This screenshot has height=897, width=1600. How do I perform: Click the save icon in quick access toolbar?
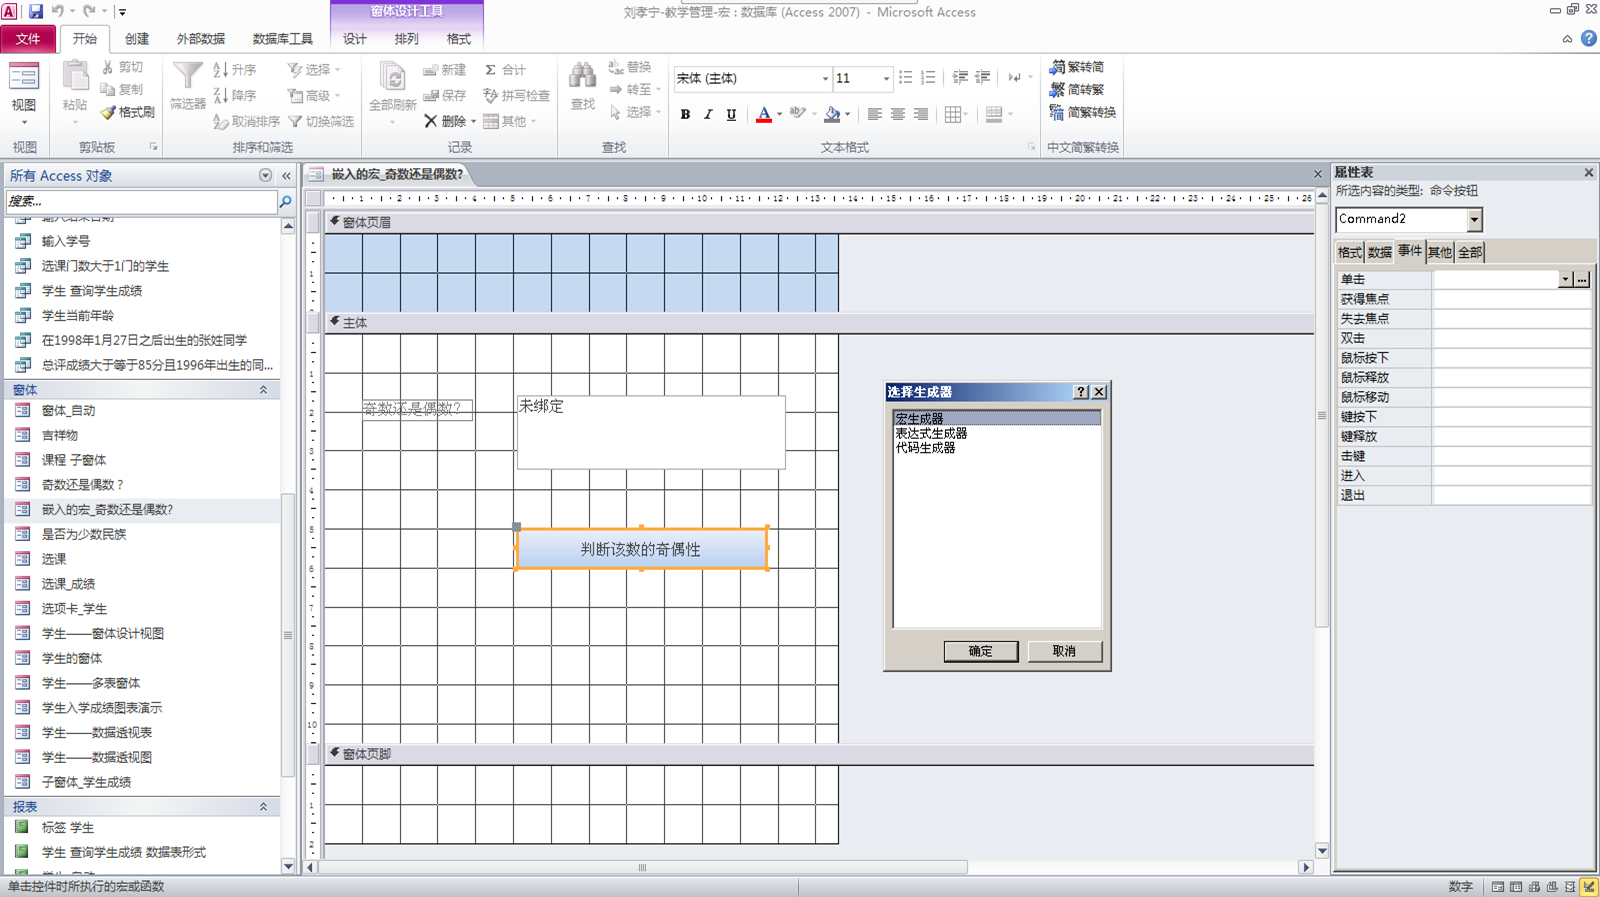tap(36, 12)
